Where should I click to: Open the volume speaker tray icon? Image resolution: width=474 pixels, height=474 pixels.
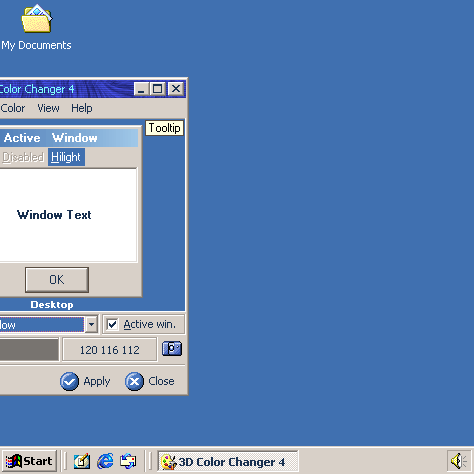tap(459, 461)
